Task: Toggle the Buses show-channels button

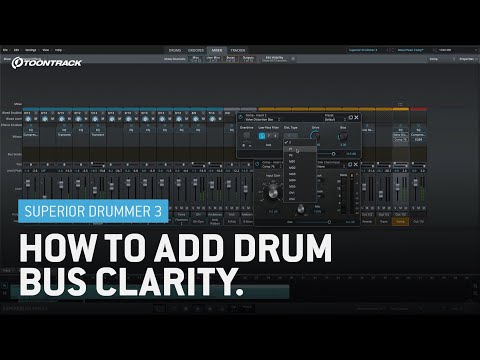Action: [231, 59]
